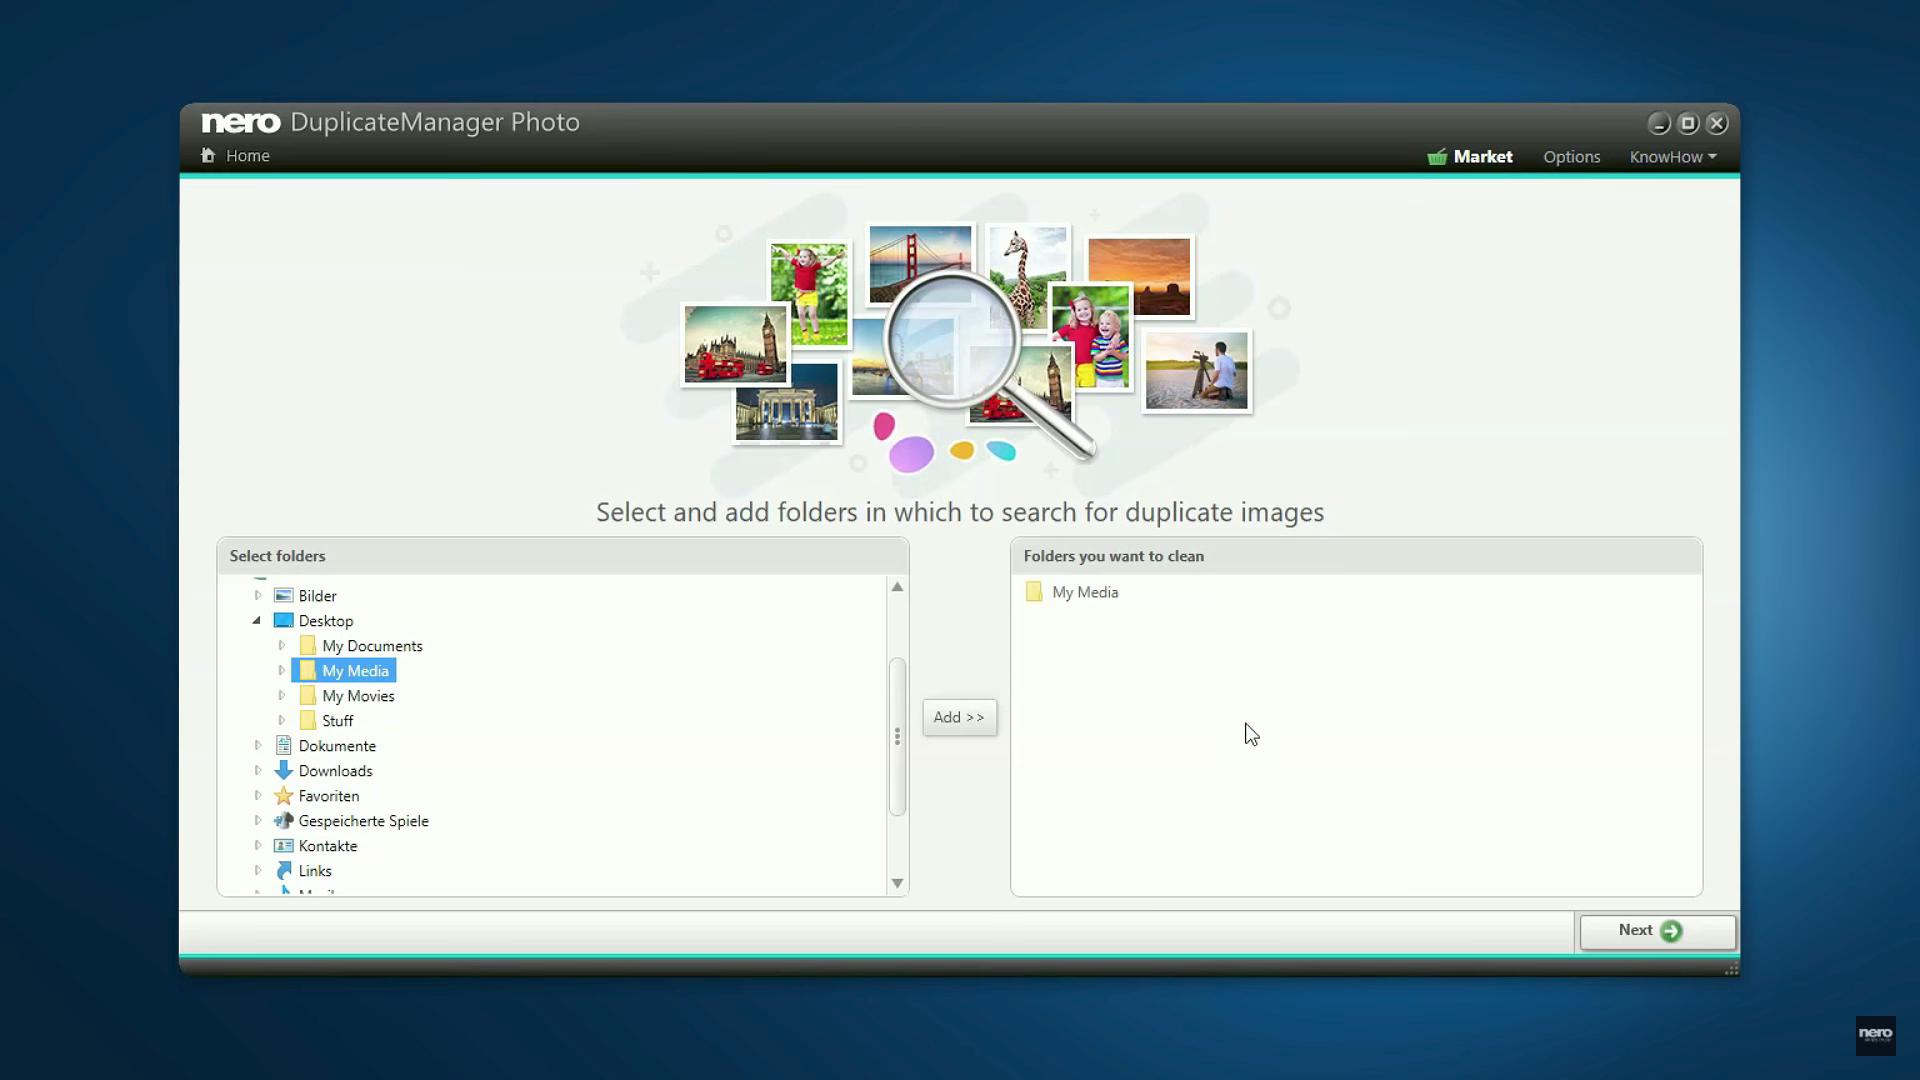
Task: Minimize the DuplicateManager window
Action: pyautogui.click(x=1659, y=123)
